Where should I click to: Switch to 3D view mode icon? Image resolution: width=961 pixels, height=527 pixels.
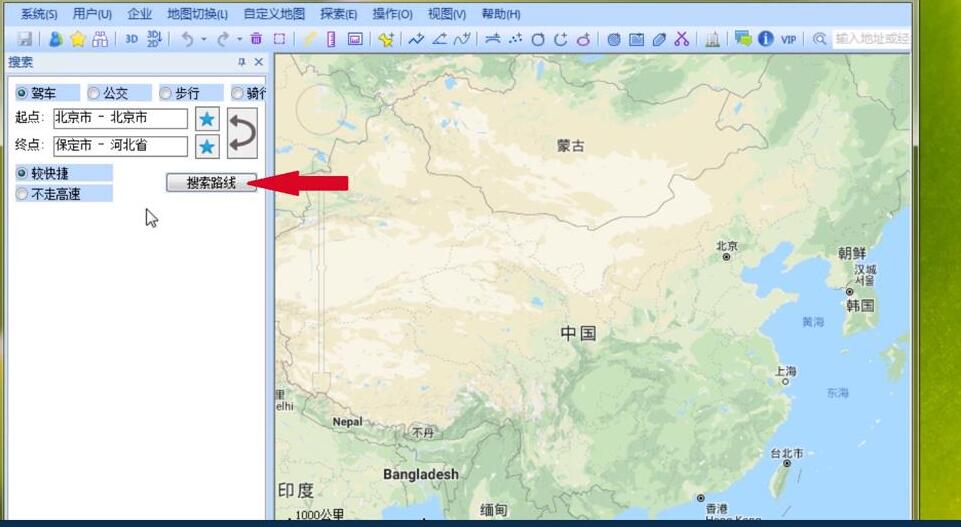coord(131,39)
